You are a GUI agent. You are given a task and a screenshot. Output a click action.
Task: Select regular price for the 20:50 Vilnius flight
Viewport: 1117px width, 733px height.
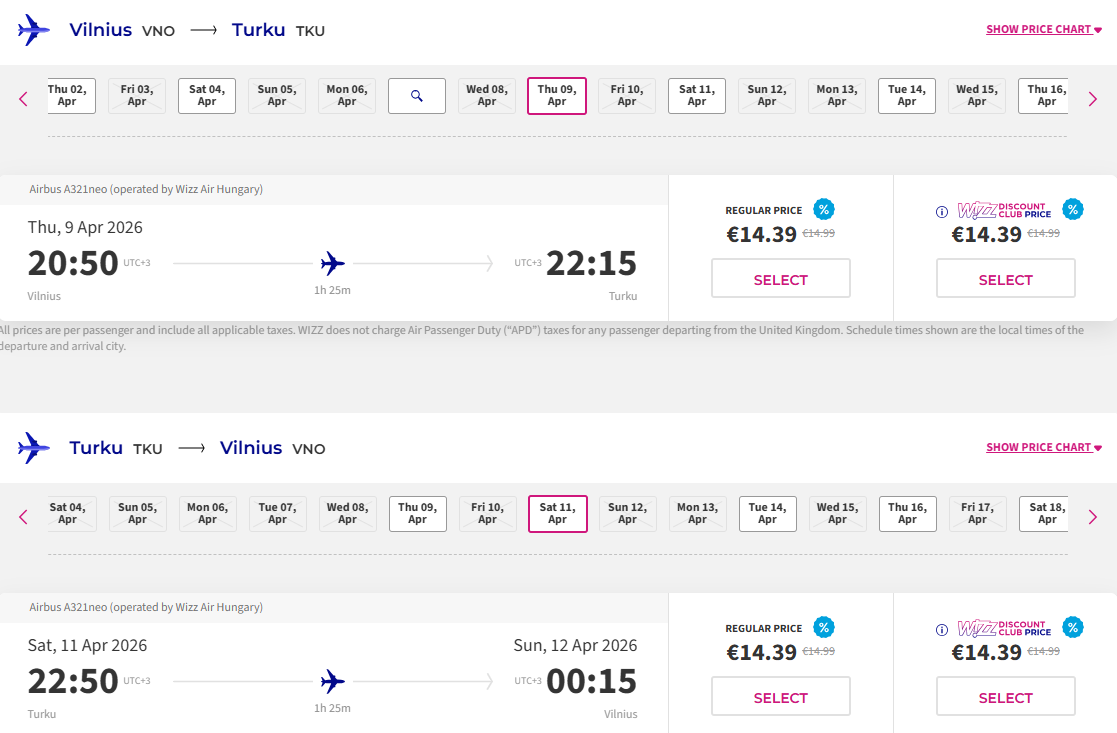(x=780, y=279)
